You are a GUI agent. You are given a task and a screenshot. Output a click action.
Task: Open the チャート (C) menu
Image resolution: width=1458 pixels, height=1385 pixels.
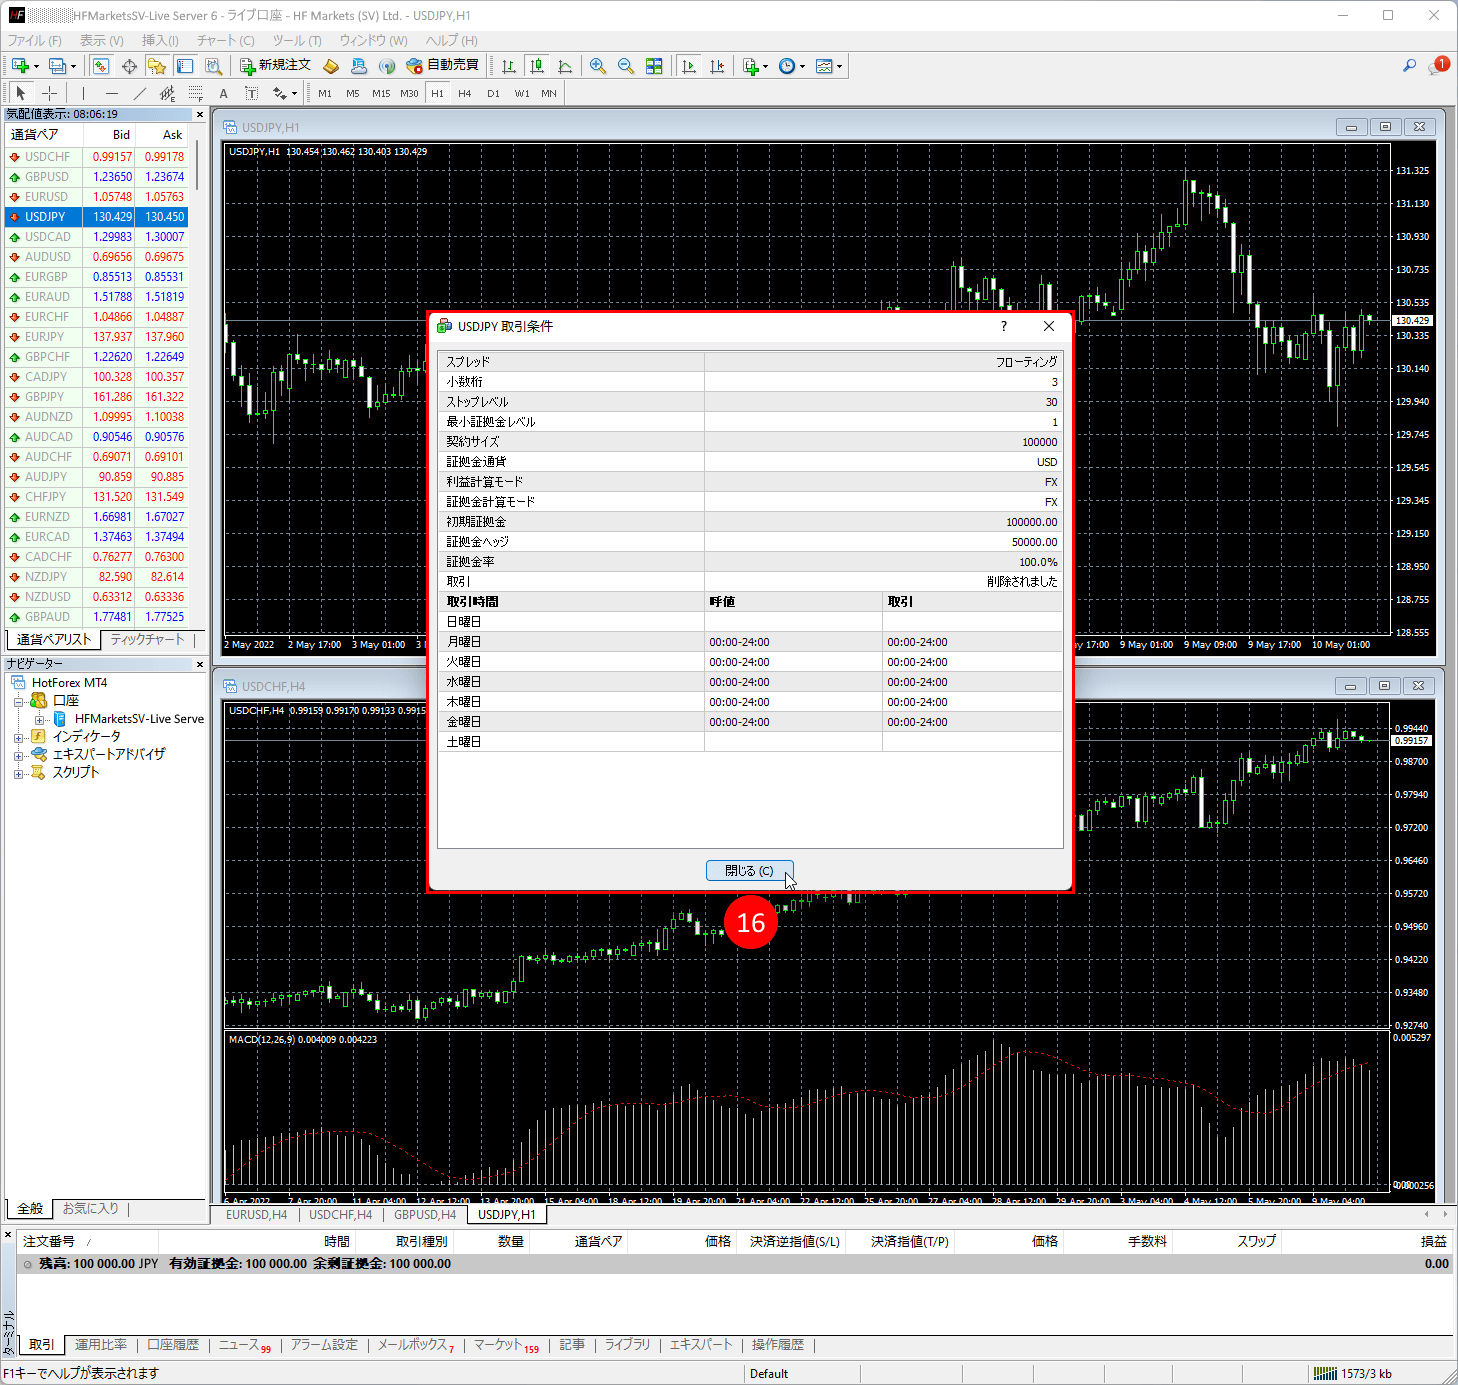(225, 40)
